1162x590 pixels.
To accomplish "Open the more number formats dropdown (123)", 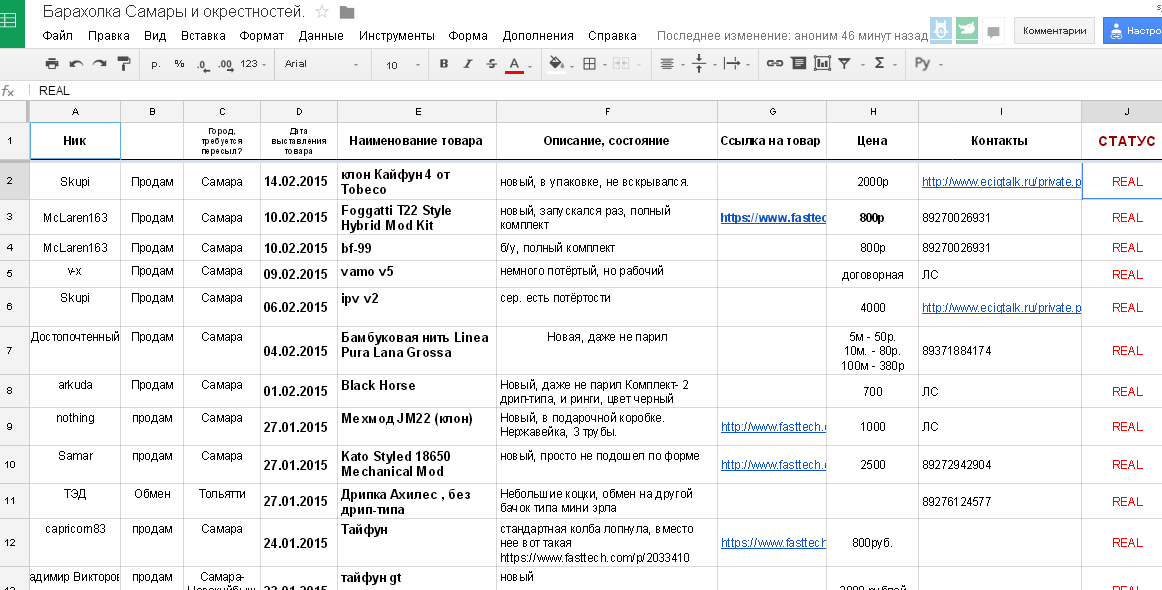I will coord(253,64).
